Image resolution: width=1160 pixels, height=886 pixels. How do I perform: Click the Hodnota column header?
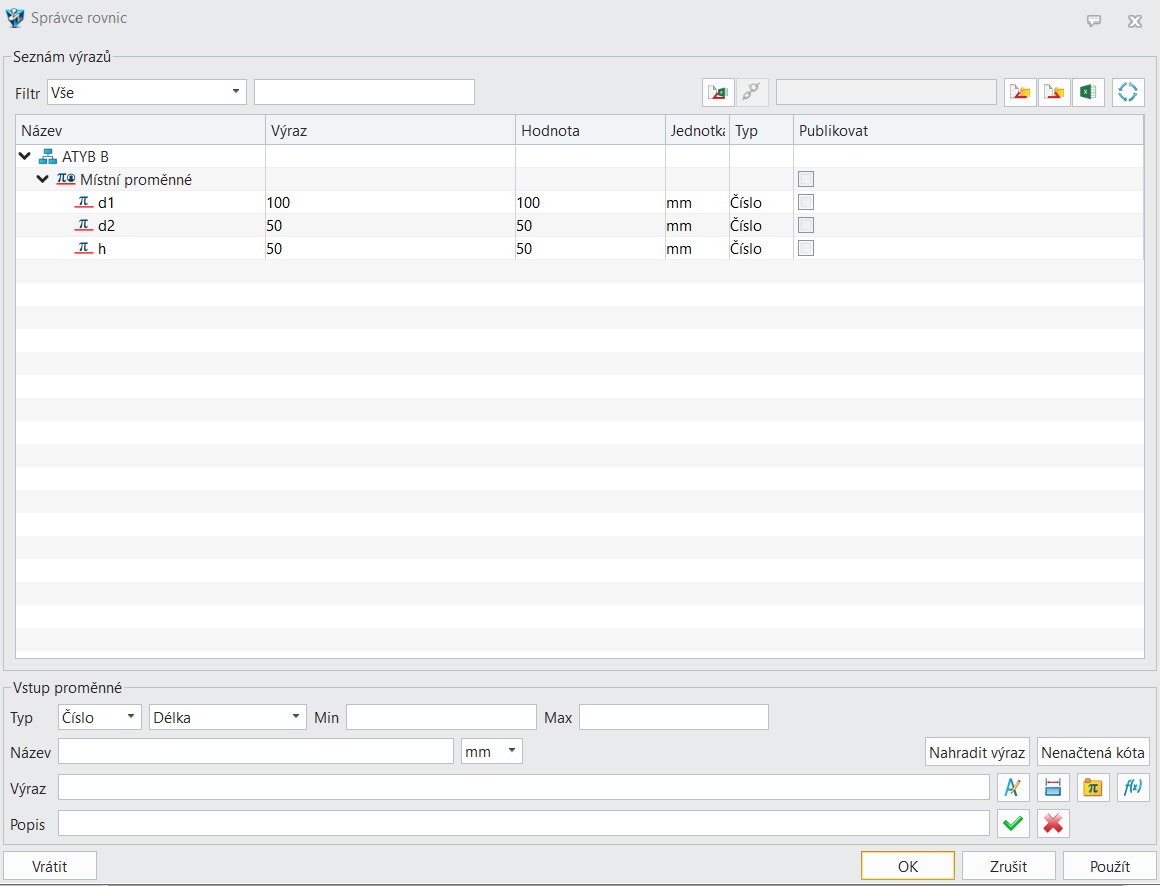[590, 130]
